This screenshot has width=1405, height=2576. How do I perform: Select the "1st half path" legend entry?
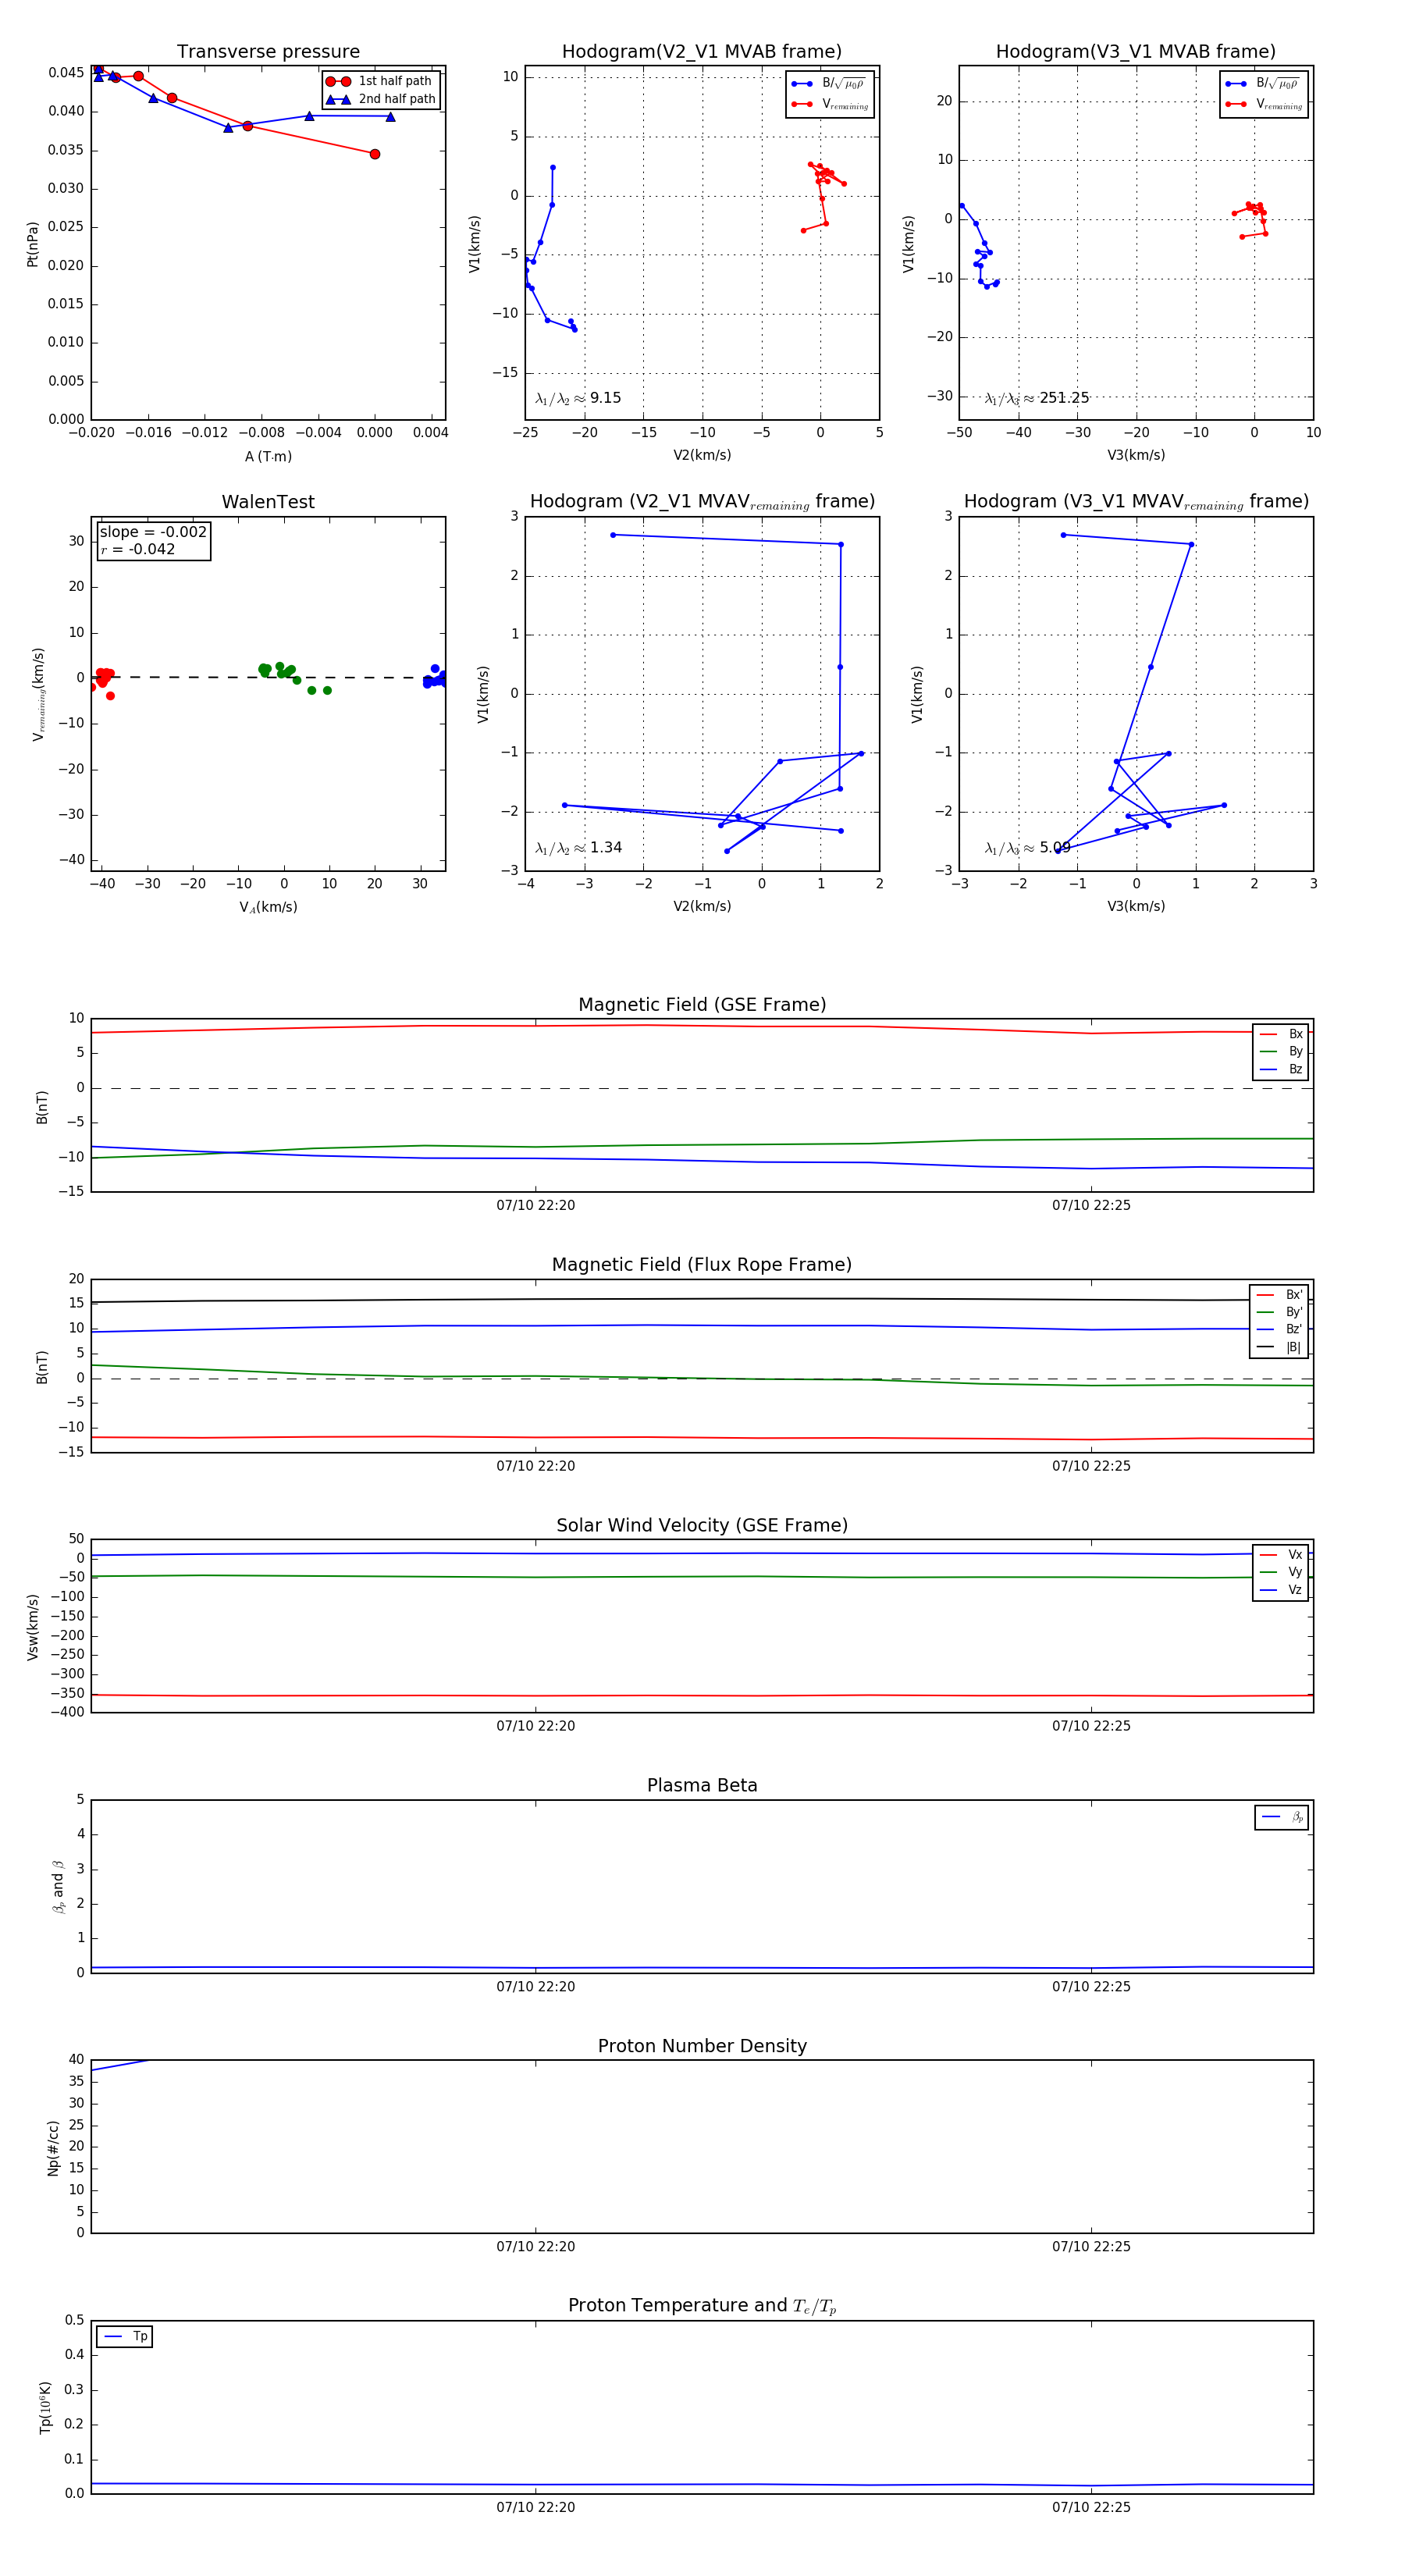click(x=379, y=81)
